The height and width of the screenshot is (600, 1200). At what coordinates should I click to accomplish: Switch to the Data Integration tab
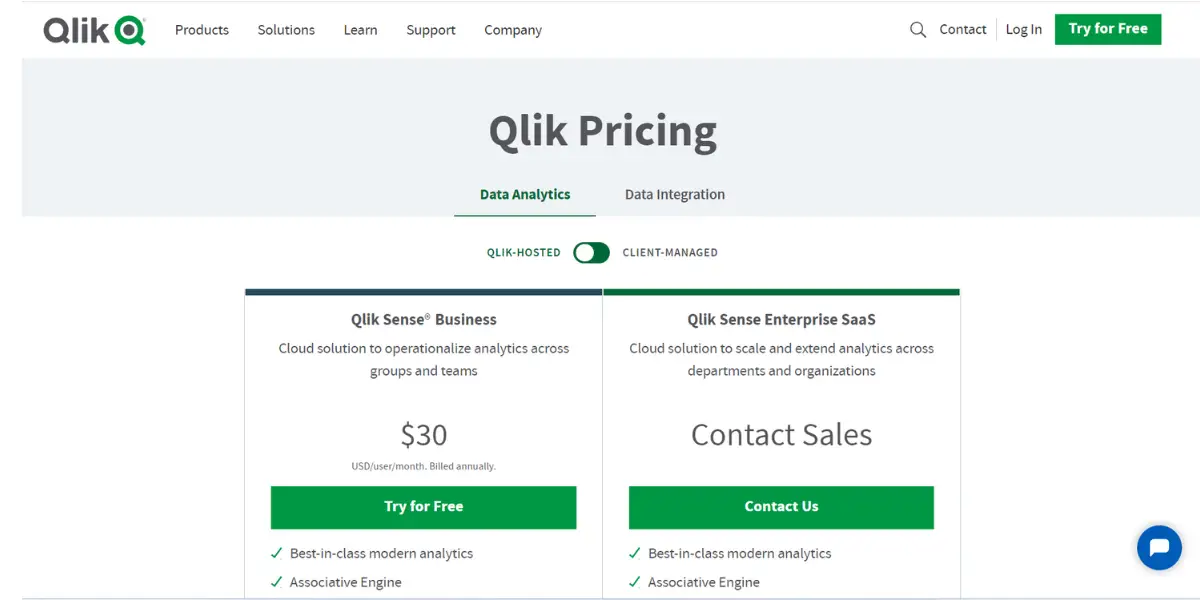click(675, 194)
